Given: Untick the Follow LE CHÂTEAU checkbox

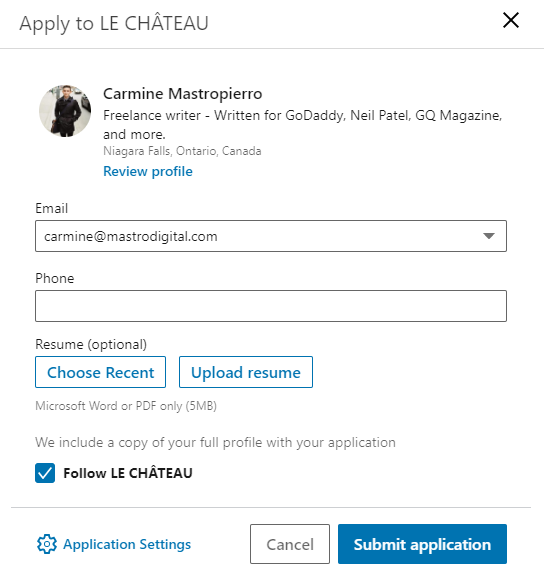Looking at the screenshot, I should pos(45,472).
